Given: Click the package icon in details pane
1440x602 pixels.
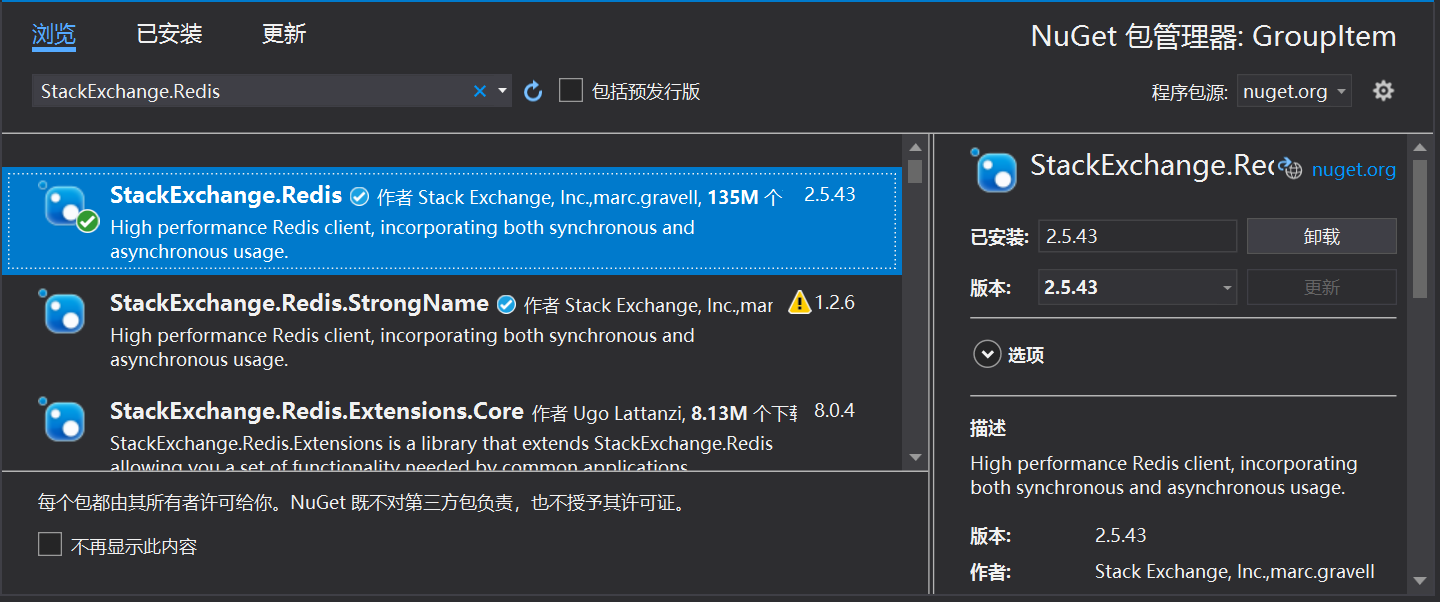Looking at the screenshot, I should click(996, 172).
